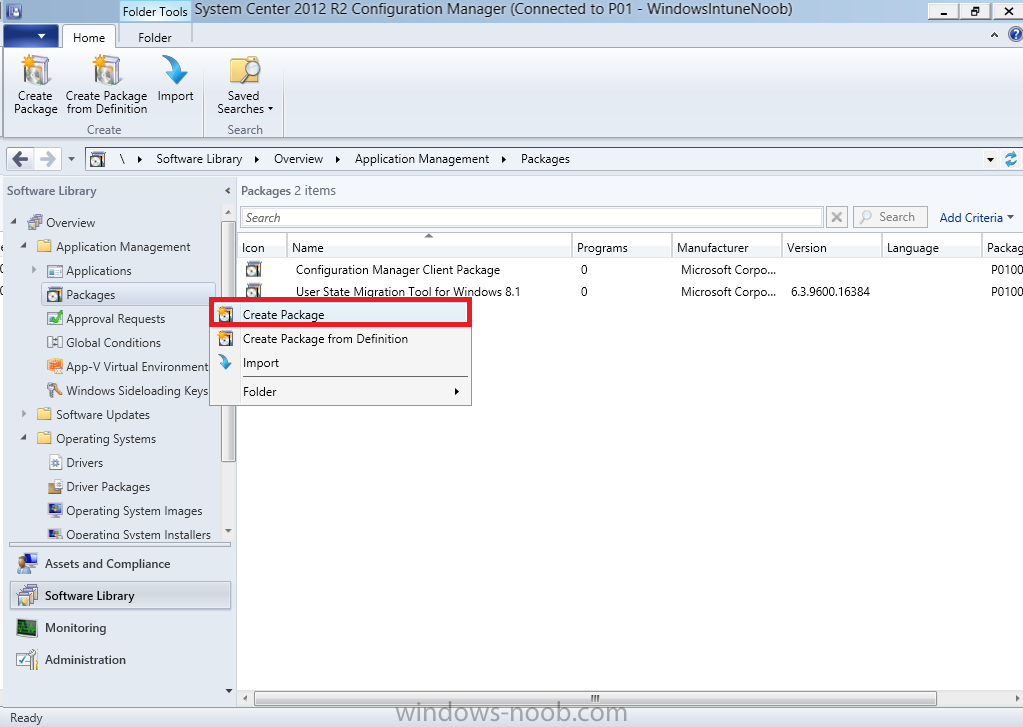Image resolution: width=1023 pixels, height=727 pixels.
Task: Expand the workspace list overflow arrow
Action: (228, 690)
